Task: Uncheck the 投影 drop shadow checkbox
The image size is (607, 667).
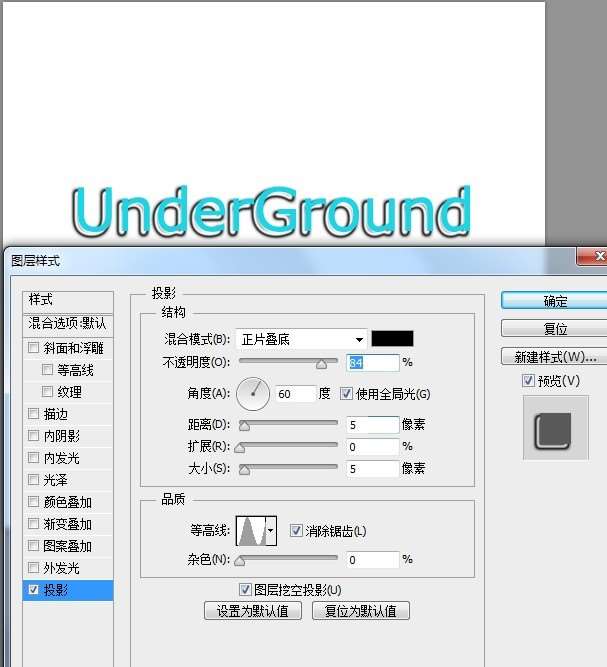Action: 33,590
